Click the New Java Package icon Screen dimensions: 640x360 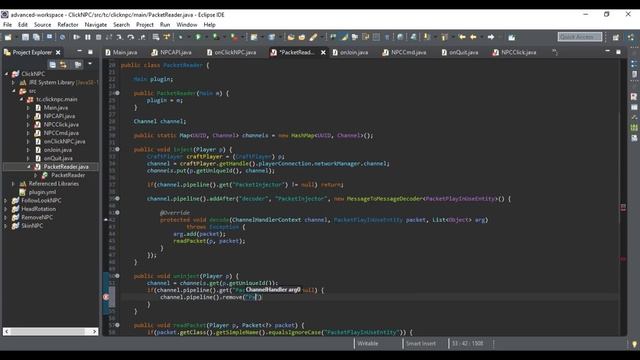pos(254,37)
